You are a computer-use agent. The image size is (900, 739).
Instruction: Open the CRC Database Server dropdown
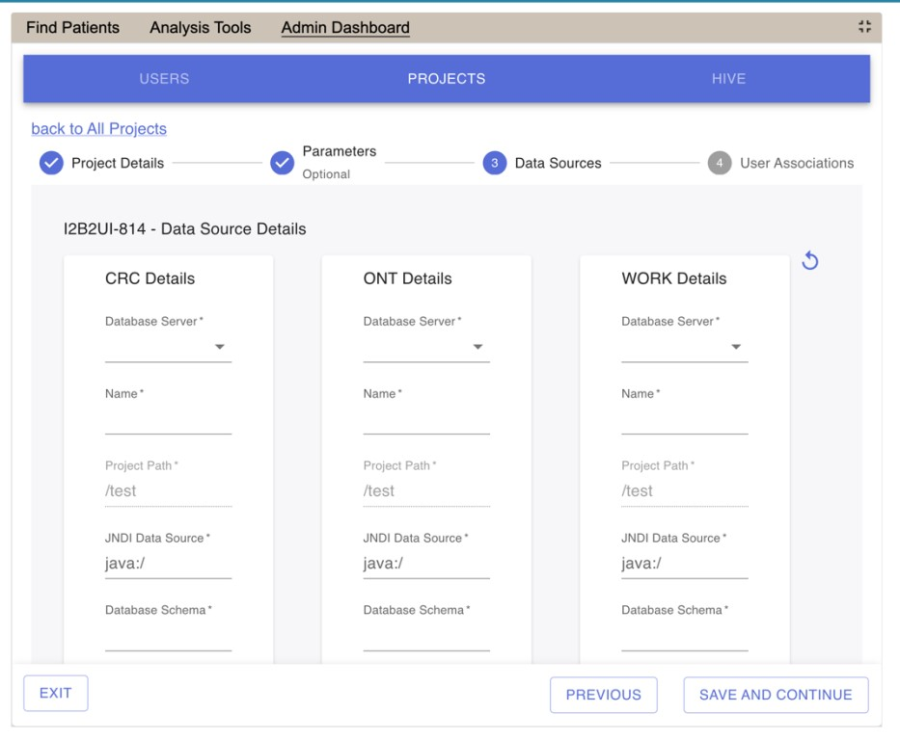tap(168, 347)
